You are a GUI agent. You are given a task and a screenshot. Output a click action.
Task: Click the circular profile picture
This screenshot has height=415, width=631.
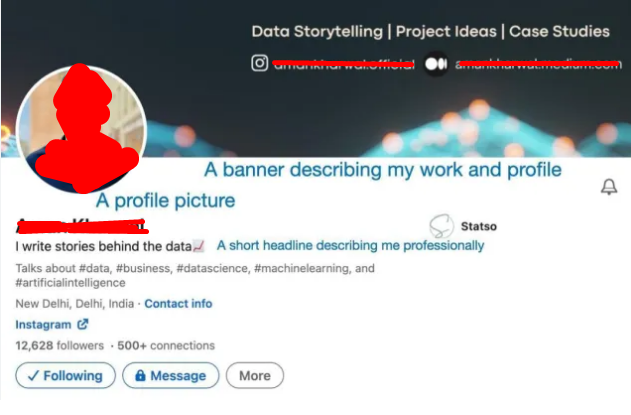pos(81,129)
